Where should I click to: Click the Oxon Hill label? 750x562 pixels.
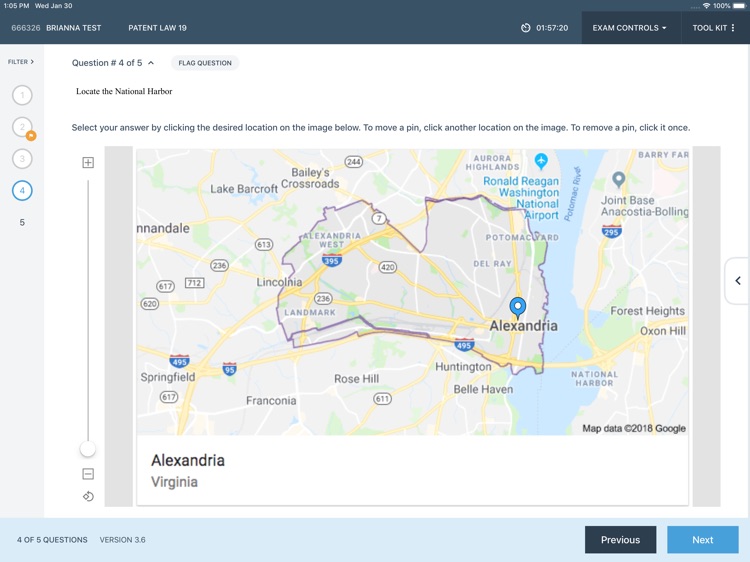click(663, 331)
